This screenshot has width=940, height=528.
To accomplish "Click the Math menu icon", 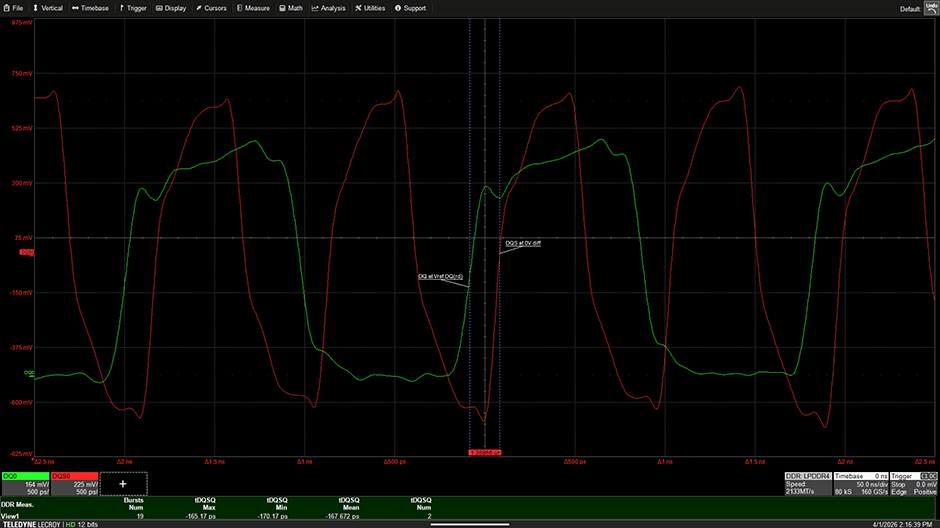I will click(282, 8).
